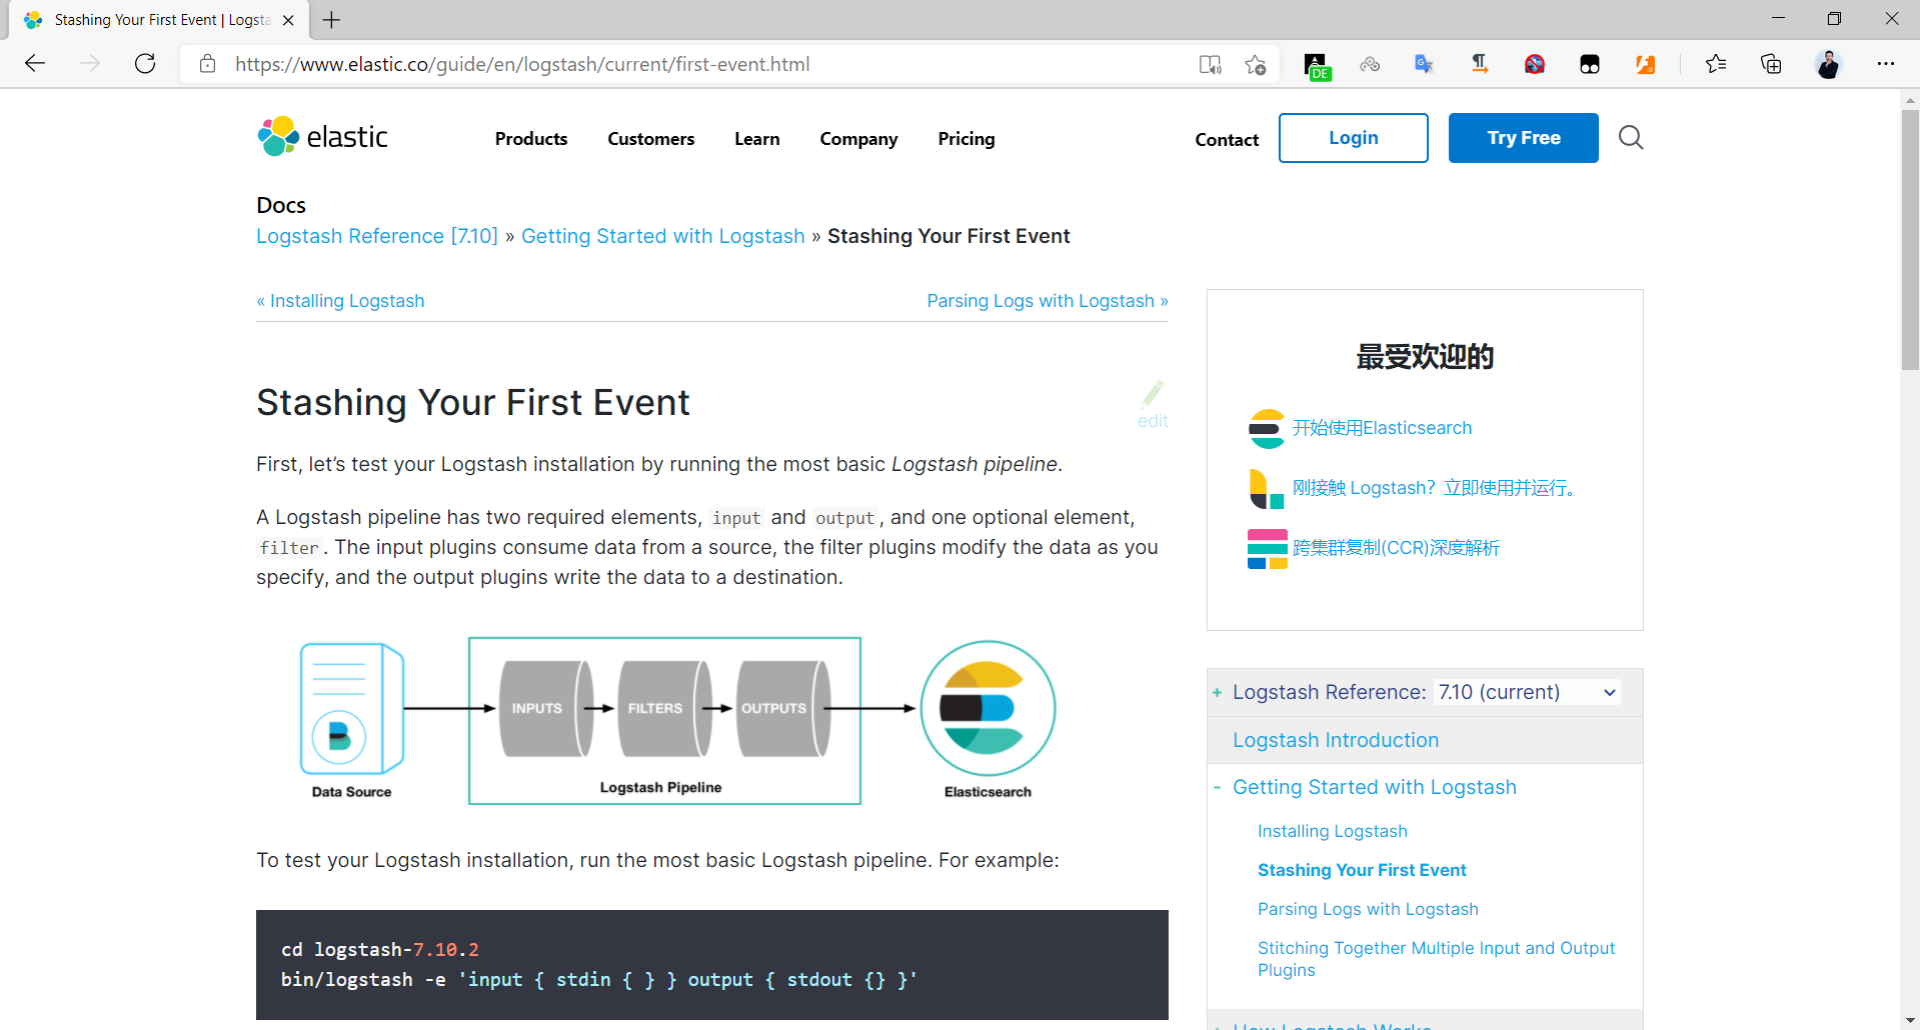
Task: Open a new browser tab
Action: point(332,20)
